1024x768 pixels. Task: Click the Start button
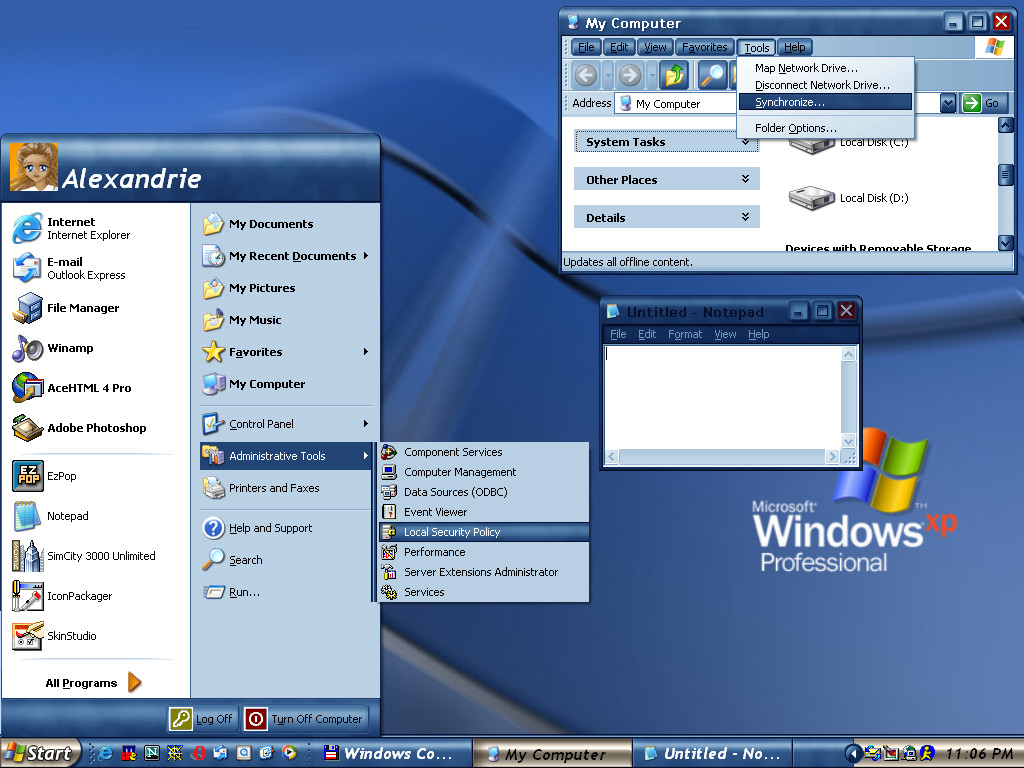pos(40,753)
